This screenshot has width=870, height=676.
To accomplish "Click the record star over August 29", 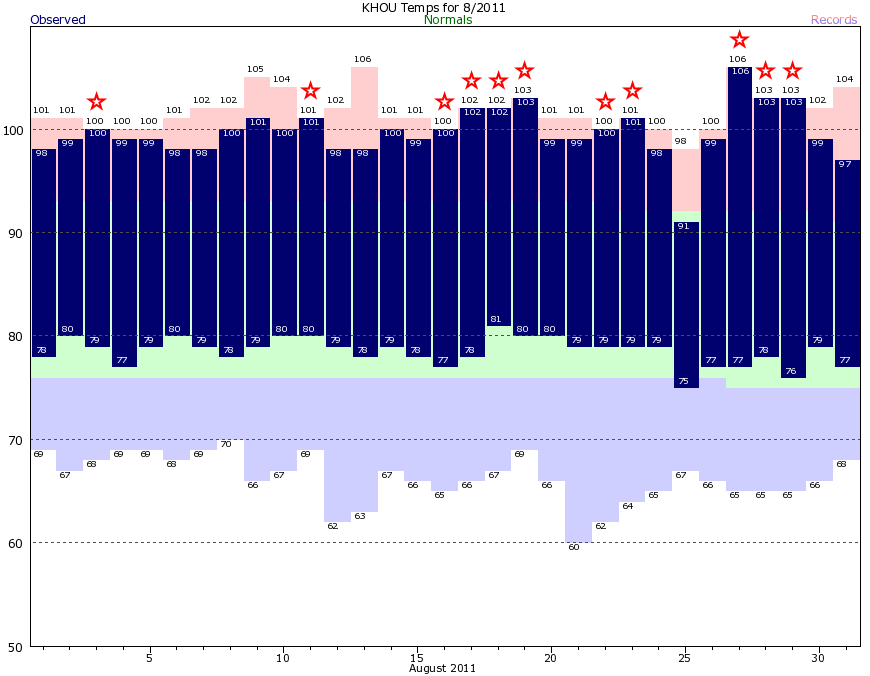I will 792,70.
